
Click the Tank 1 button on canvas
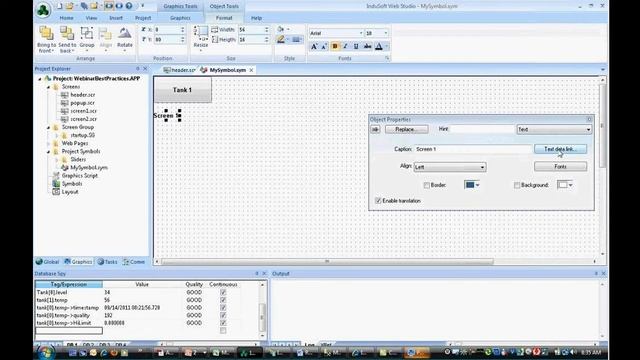click(182, 90)
